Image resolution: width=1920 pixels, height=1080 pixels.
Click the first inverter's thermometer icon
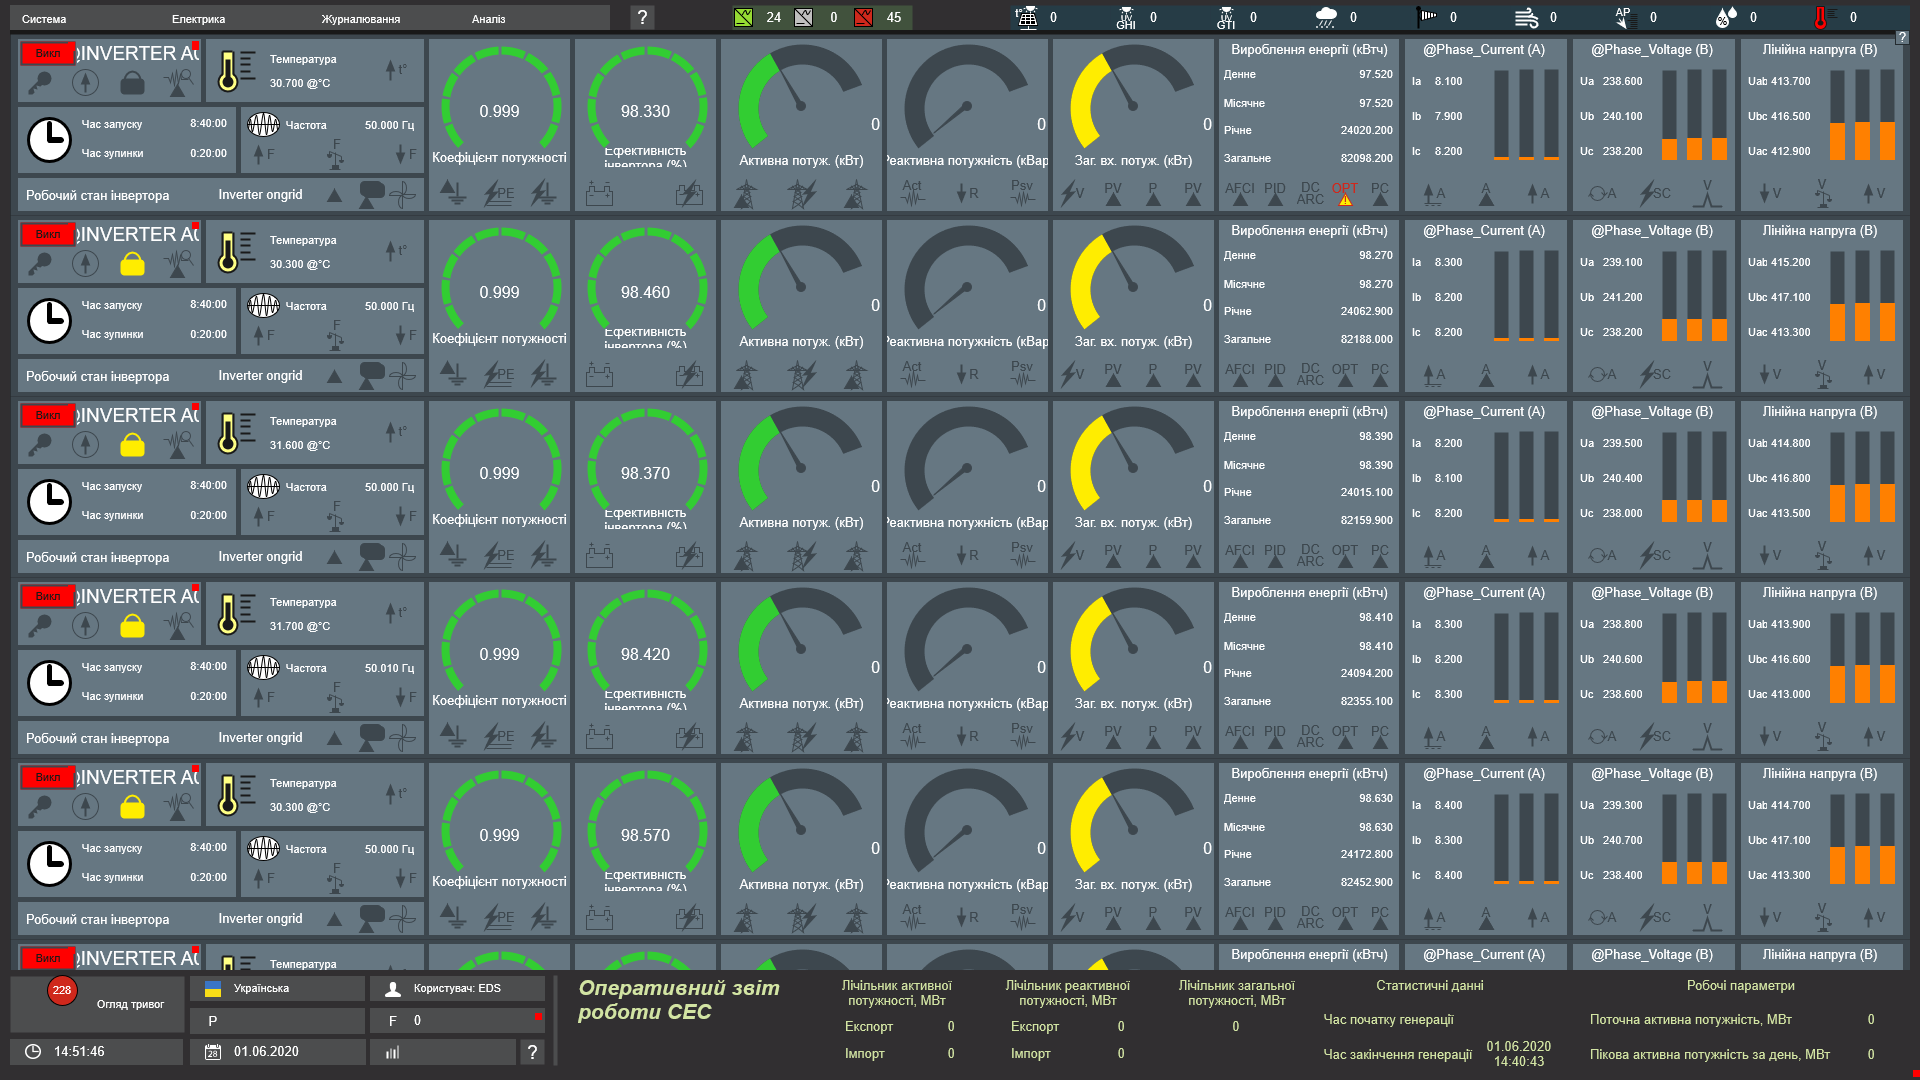pos(228,71)
